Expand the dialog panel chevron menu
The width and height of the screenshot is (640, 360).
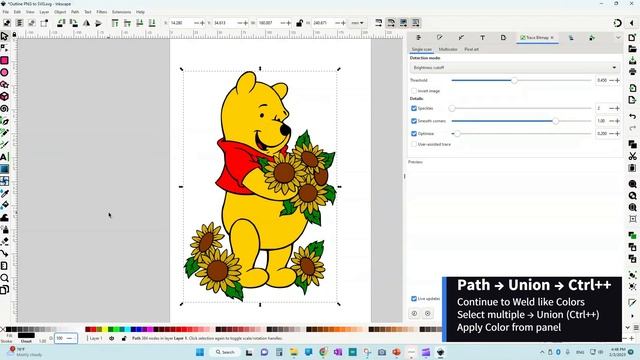click(x=618, y=38)
